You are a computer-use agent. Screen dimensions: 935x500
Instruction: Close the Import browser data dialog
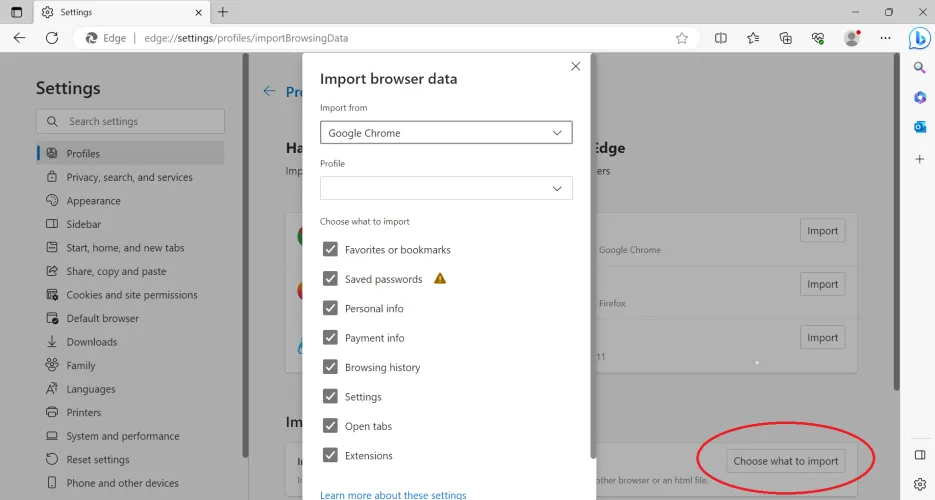(x=575, y=67)
